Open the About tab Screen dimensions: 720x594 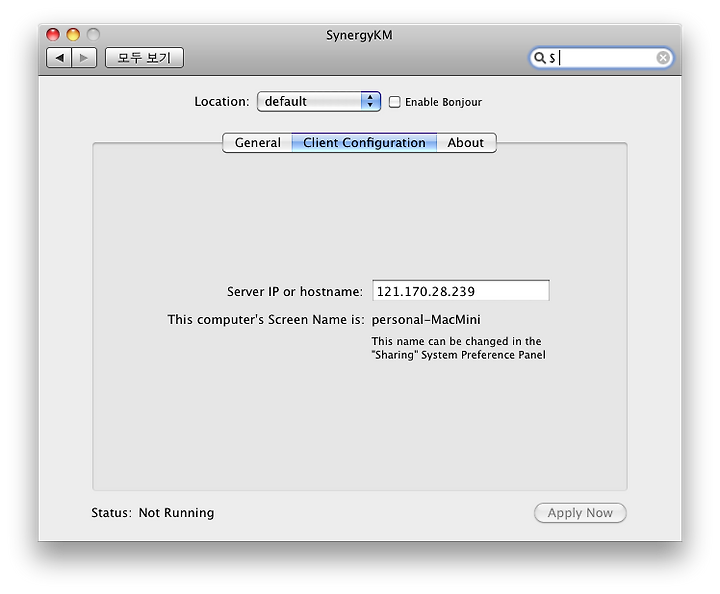(x=466, y=143)
